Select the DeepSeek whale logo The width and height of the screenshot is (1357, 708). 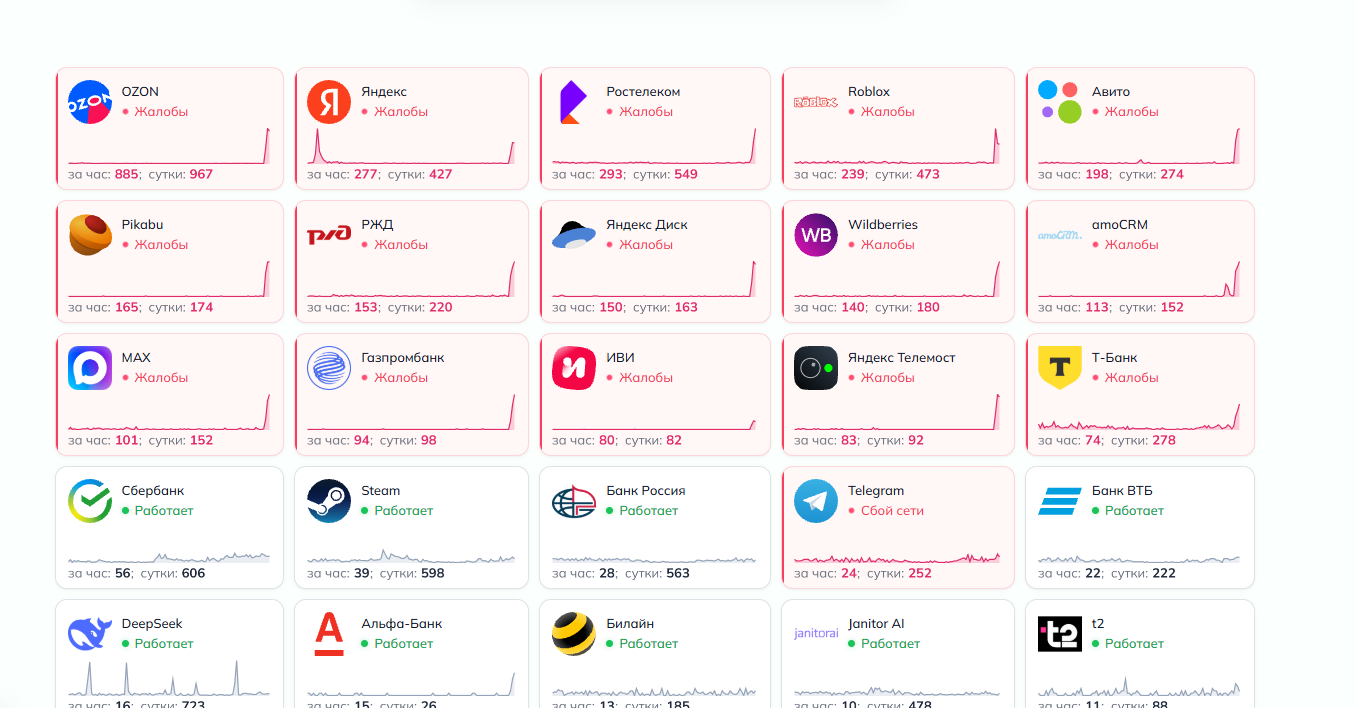90,634
